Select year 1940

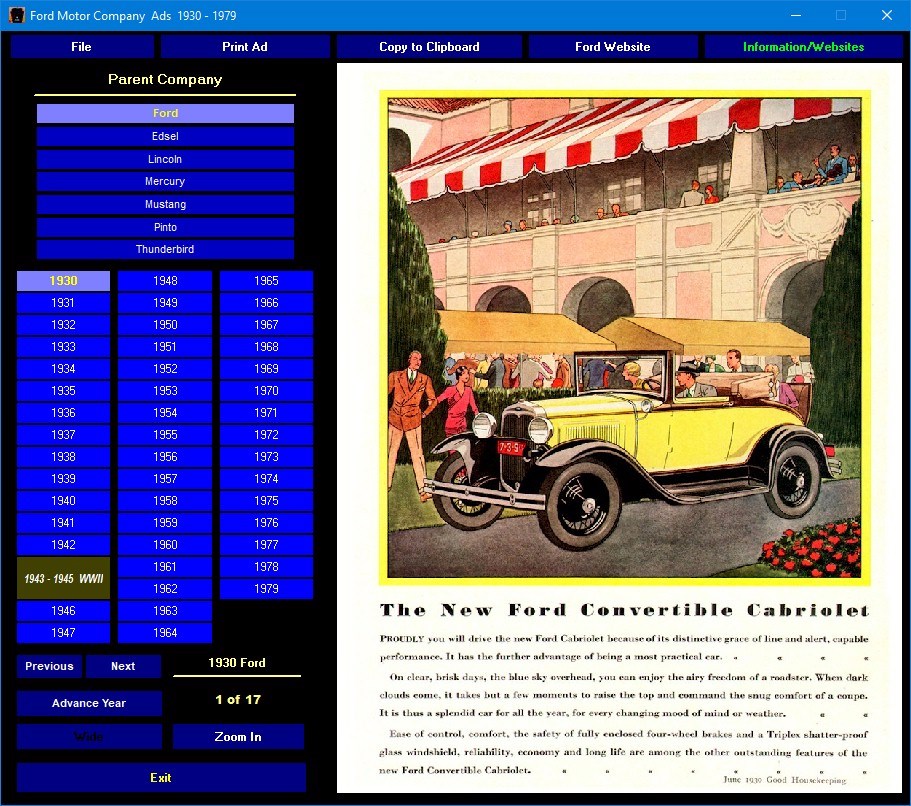coord(63,501)
